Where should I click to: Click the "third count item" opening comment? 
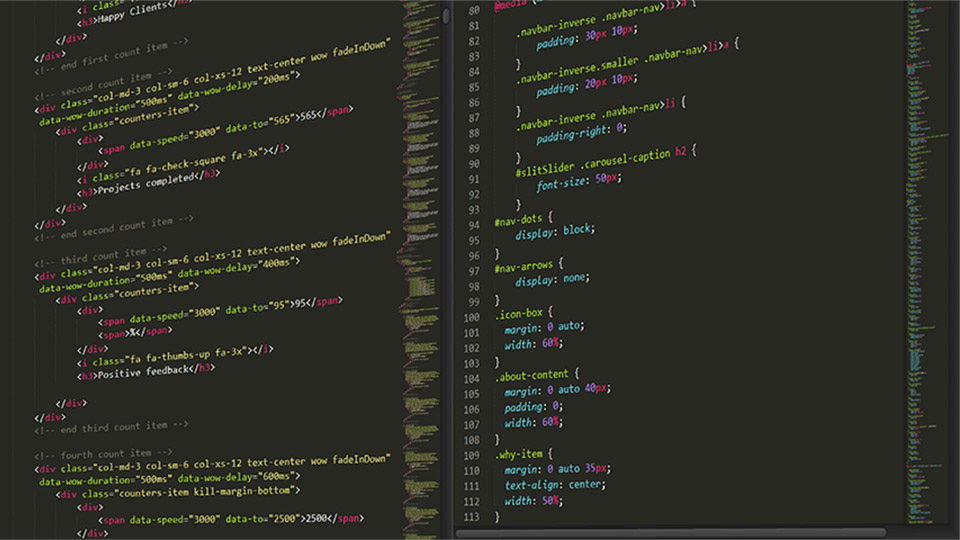tap(100, 255)
